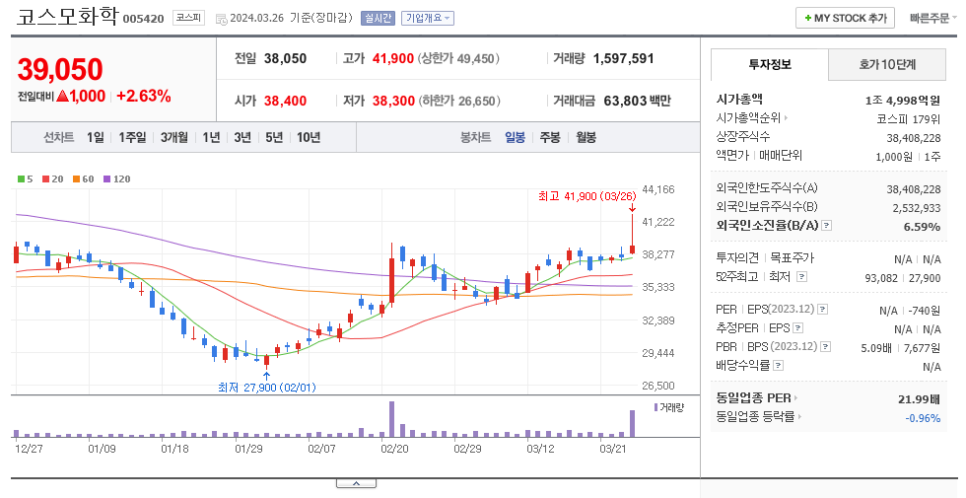Click the calendar icon beside the date
Screen dimensions: 966x498
[x=221, y=19]
